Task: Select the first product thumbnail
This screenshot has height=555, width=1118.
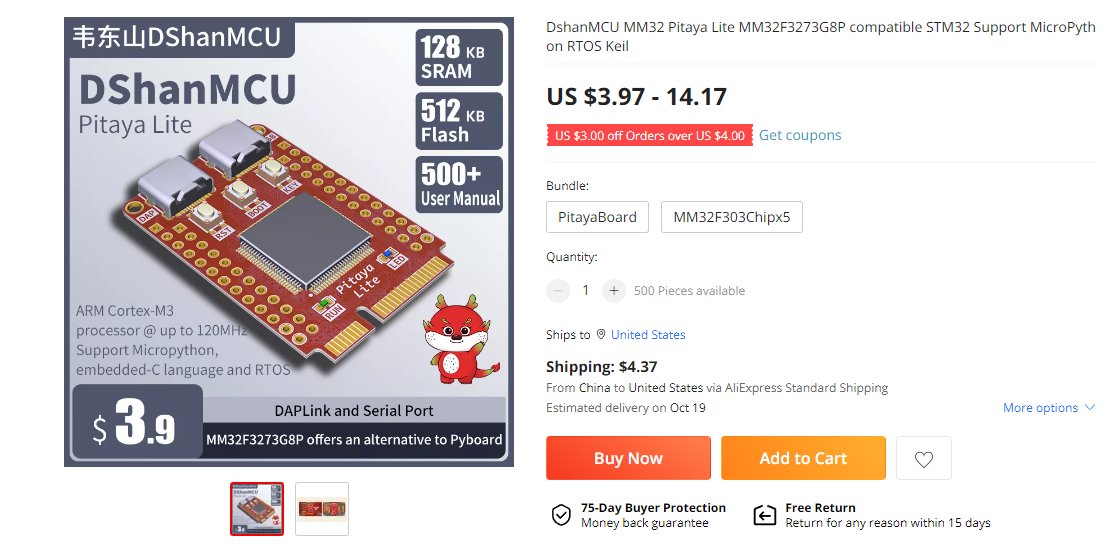Action: (257, 509)
